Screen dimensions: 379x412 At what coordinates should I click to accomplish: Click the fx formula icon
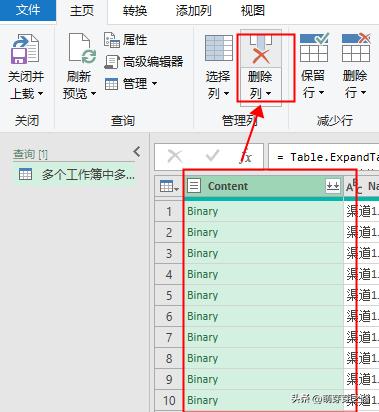coord(246,157)
